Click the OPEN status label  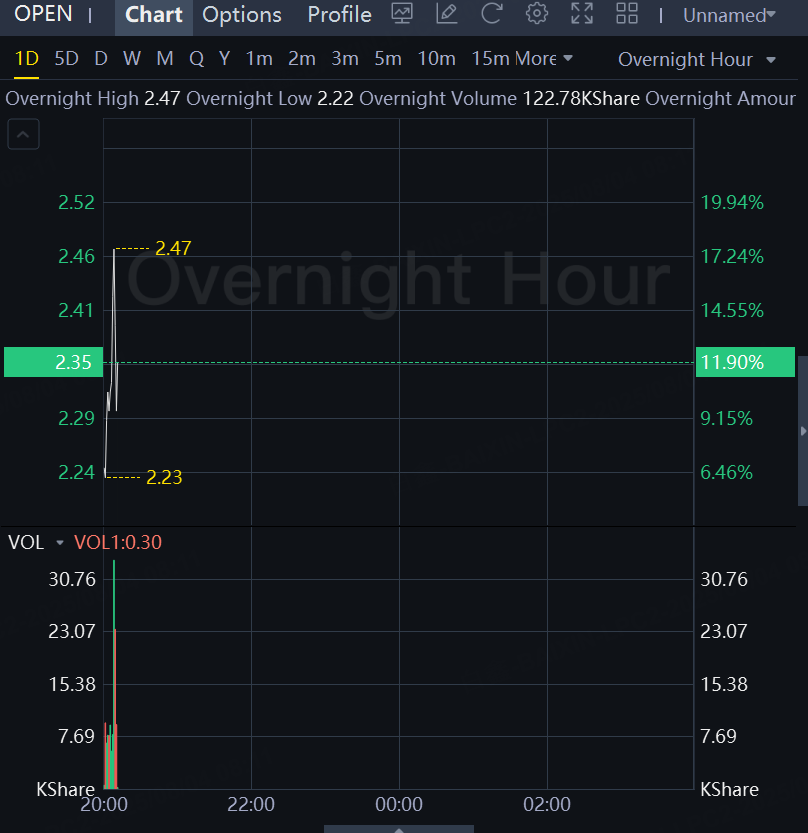[43, 14]
